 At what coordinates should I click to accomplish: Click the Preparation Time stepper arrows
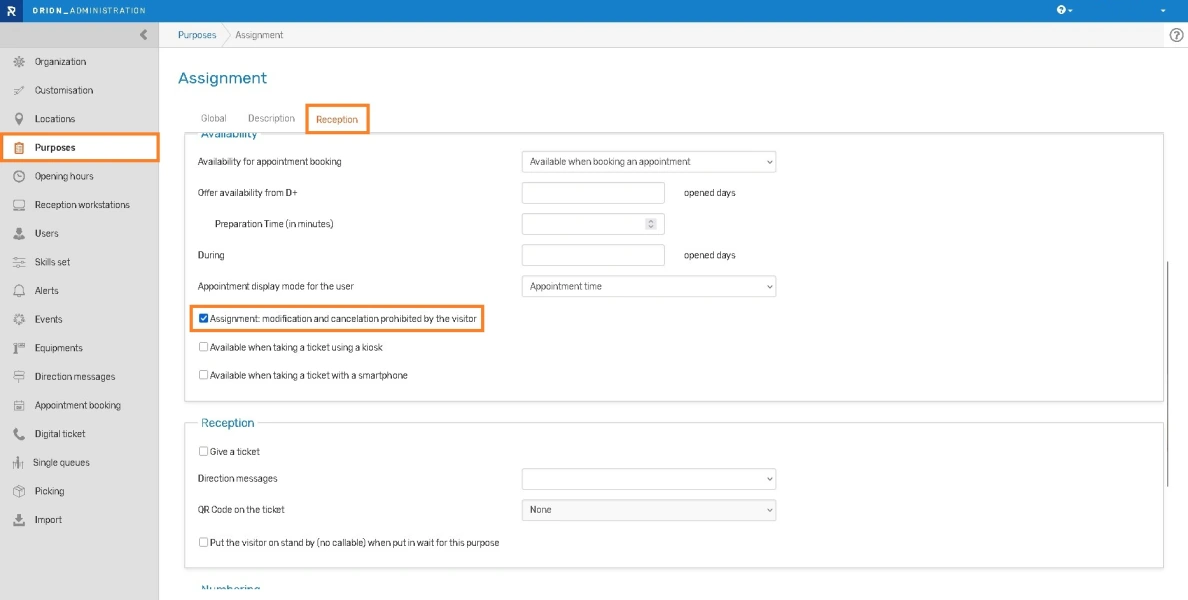651,224
